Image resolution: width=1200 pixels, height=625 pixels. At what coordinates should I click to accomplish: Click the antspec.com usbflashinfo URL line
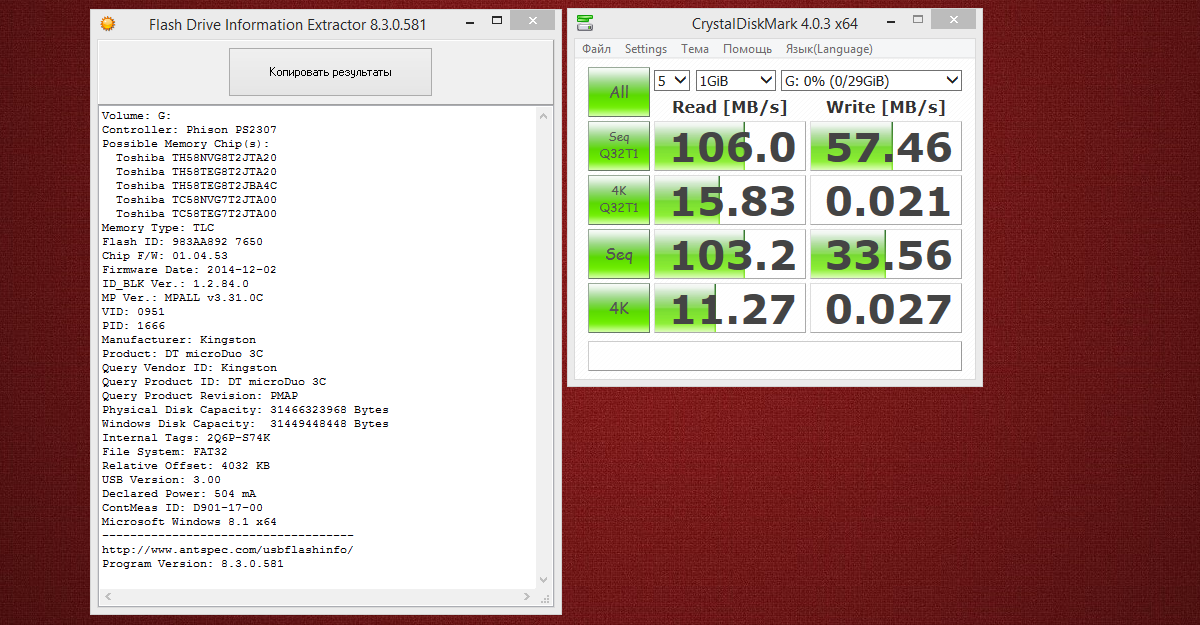pos(228,550)
